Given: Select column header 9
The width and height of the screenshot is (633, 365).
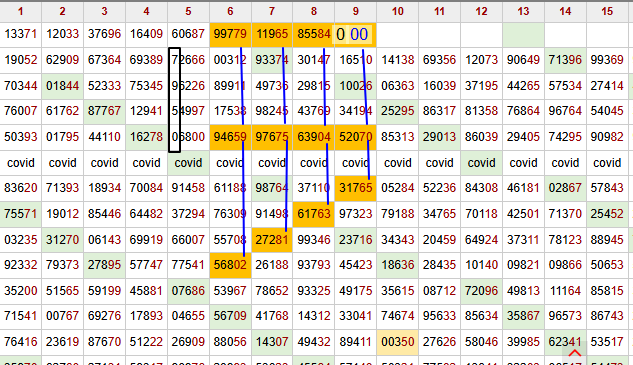Looking at the screenshot, I should (356, 11).
